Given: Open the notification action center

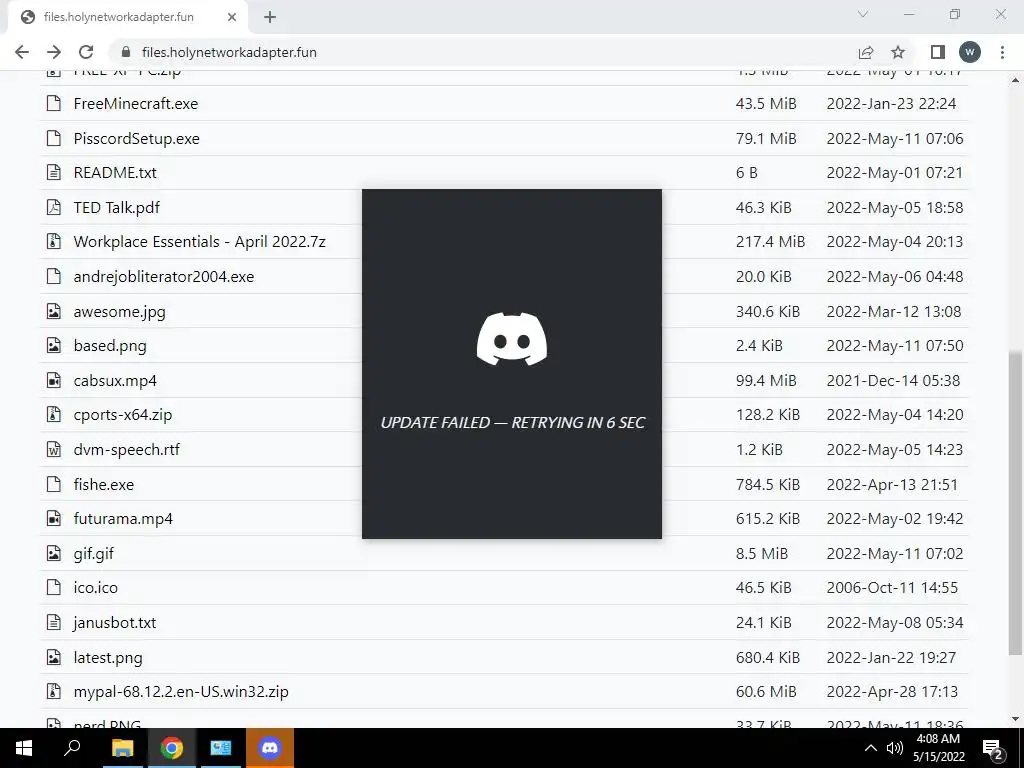Looking at the screenshot, I should [x=993, y=749].
